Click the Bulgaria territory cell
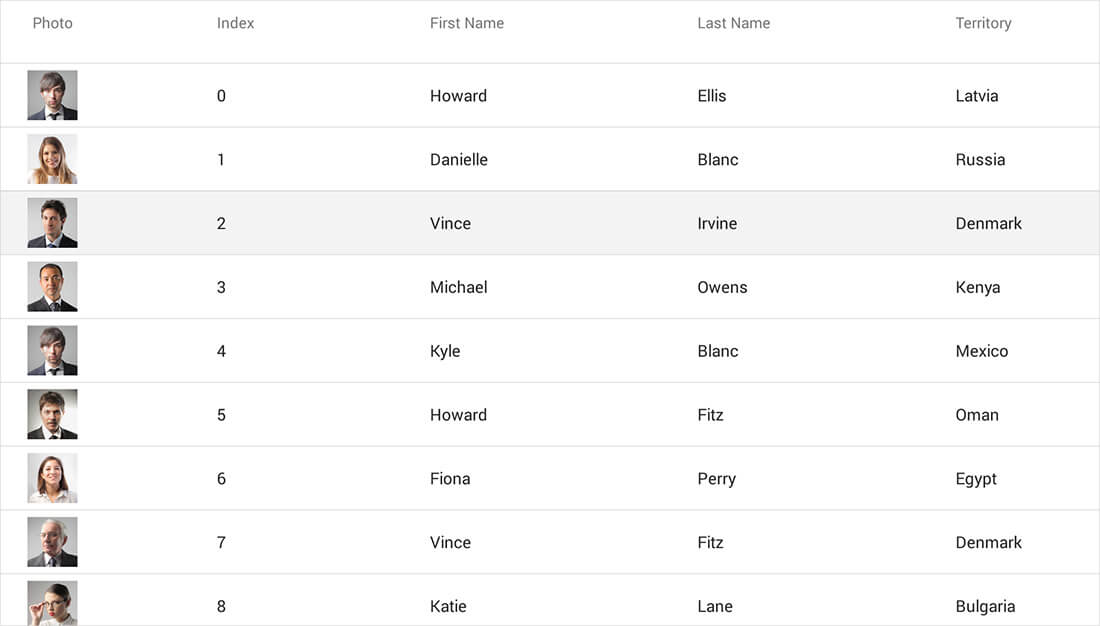The height and width of the screenshot is (626, 1100). (985, 606)
